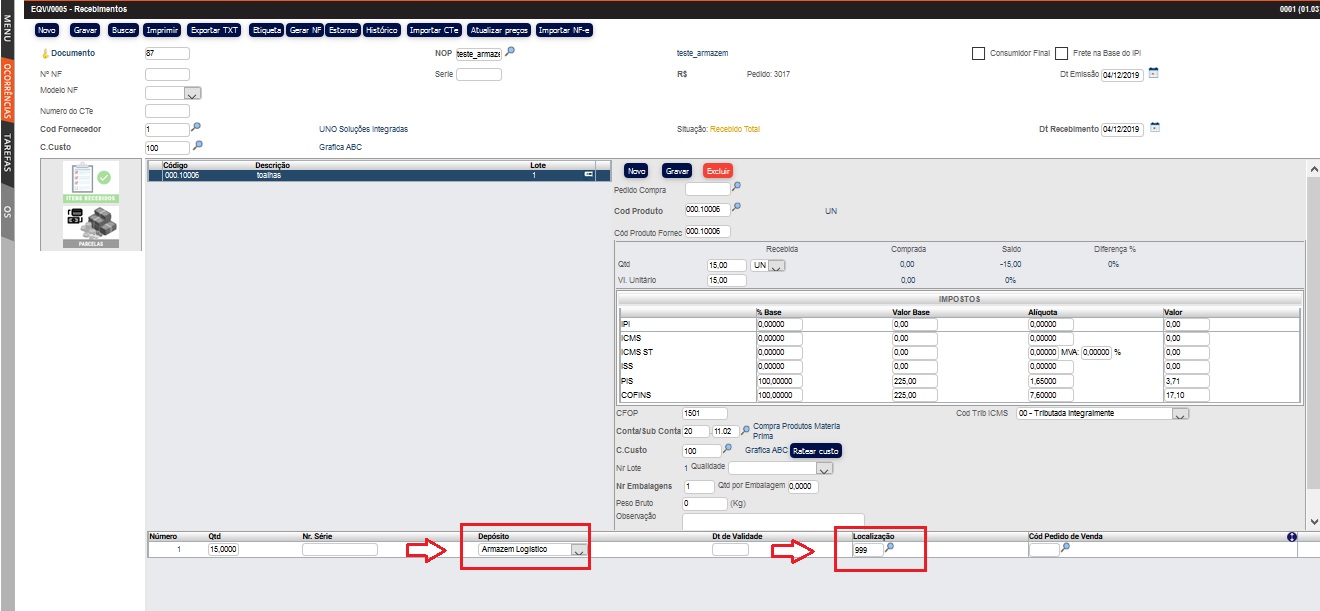
Task: Click the Cod Produto lookup magnifier
Action: point(737,208)
